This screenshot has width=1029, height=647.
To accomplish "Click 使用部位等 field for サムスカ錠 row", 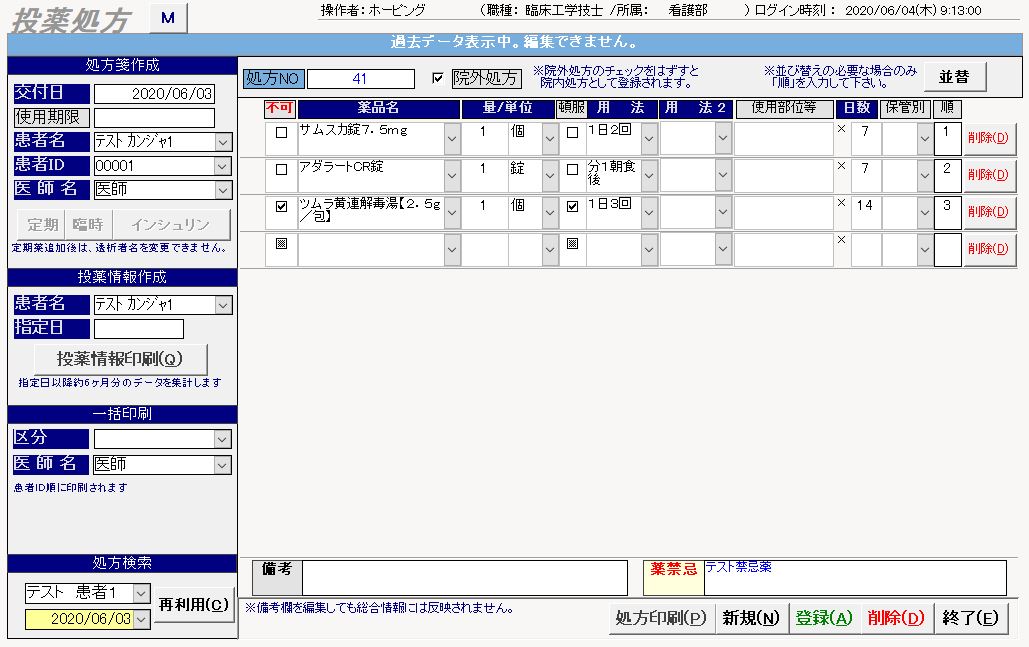I will (784, 138).
